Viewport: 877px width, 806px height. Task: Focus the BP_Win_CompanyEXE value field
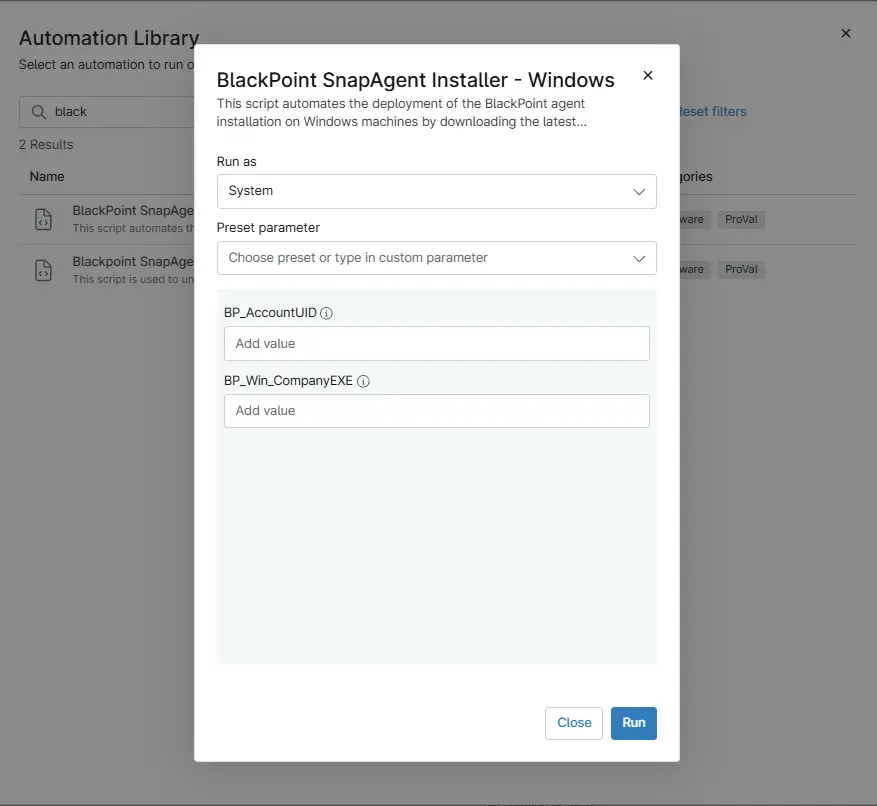pyautogui.click(x=436, y=411)
